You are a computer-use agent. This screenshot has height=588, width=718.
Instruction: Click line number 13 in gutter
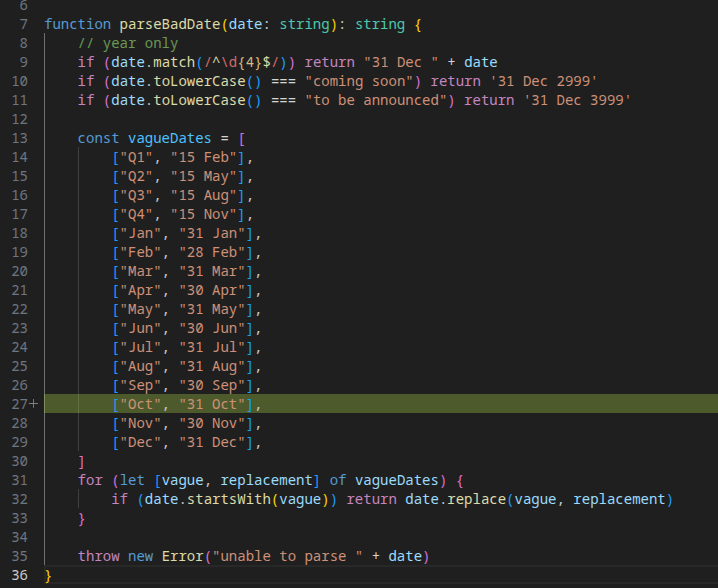point(19,138)
